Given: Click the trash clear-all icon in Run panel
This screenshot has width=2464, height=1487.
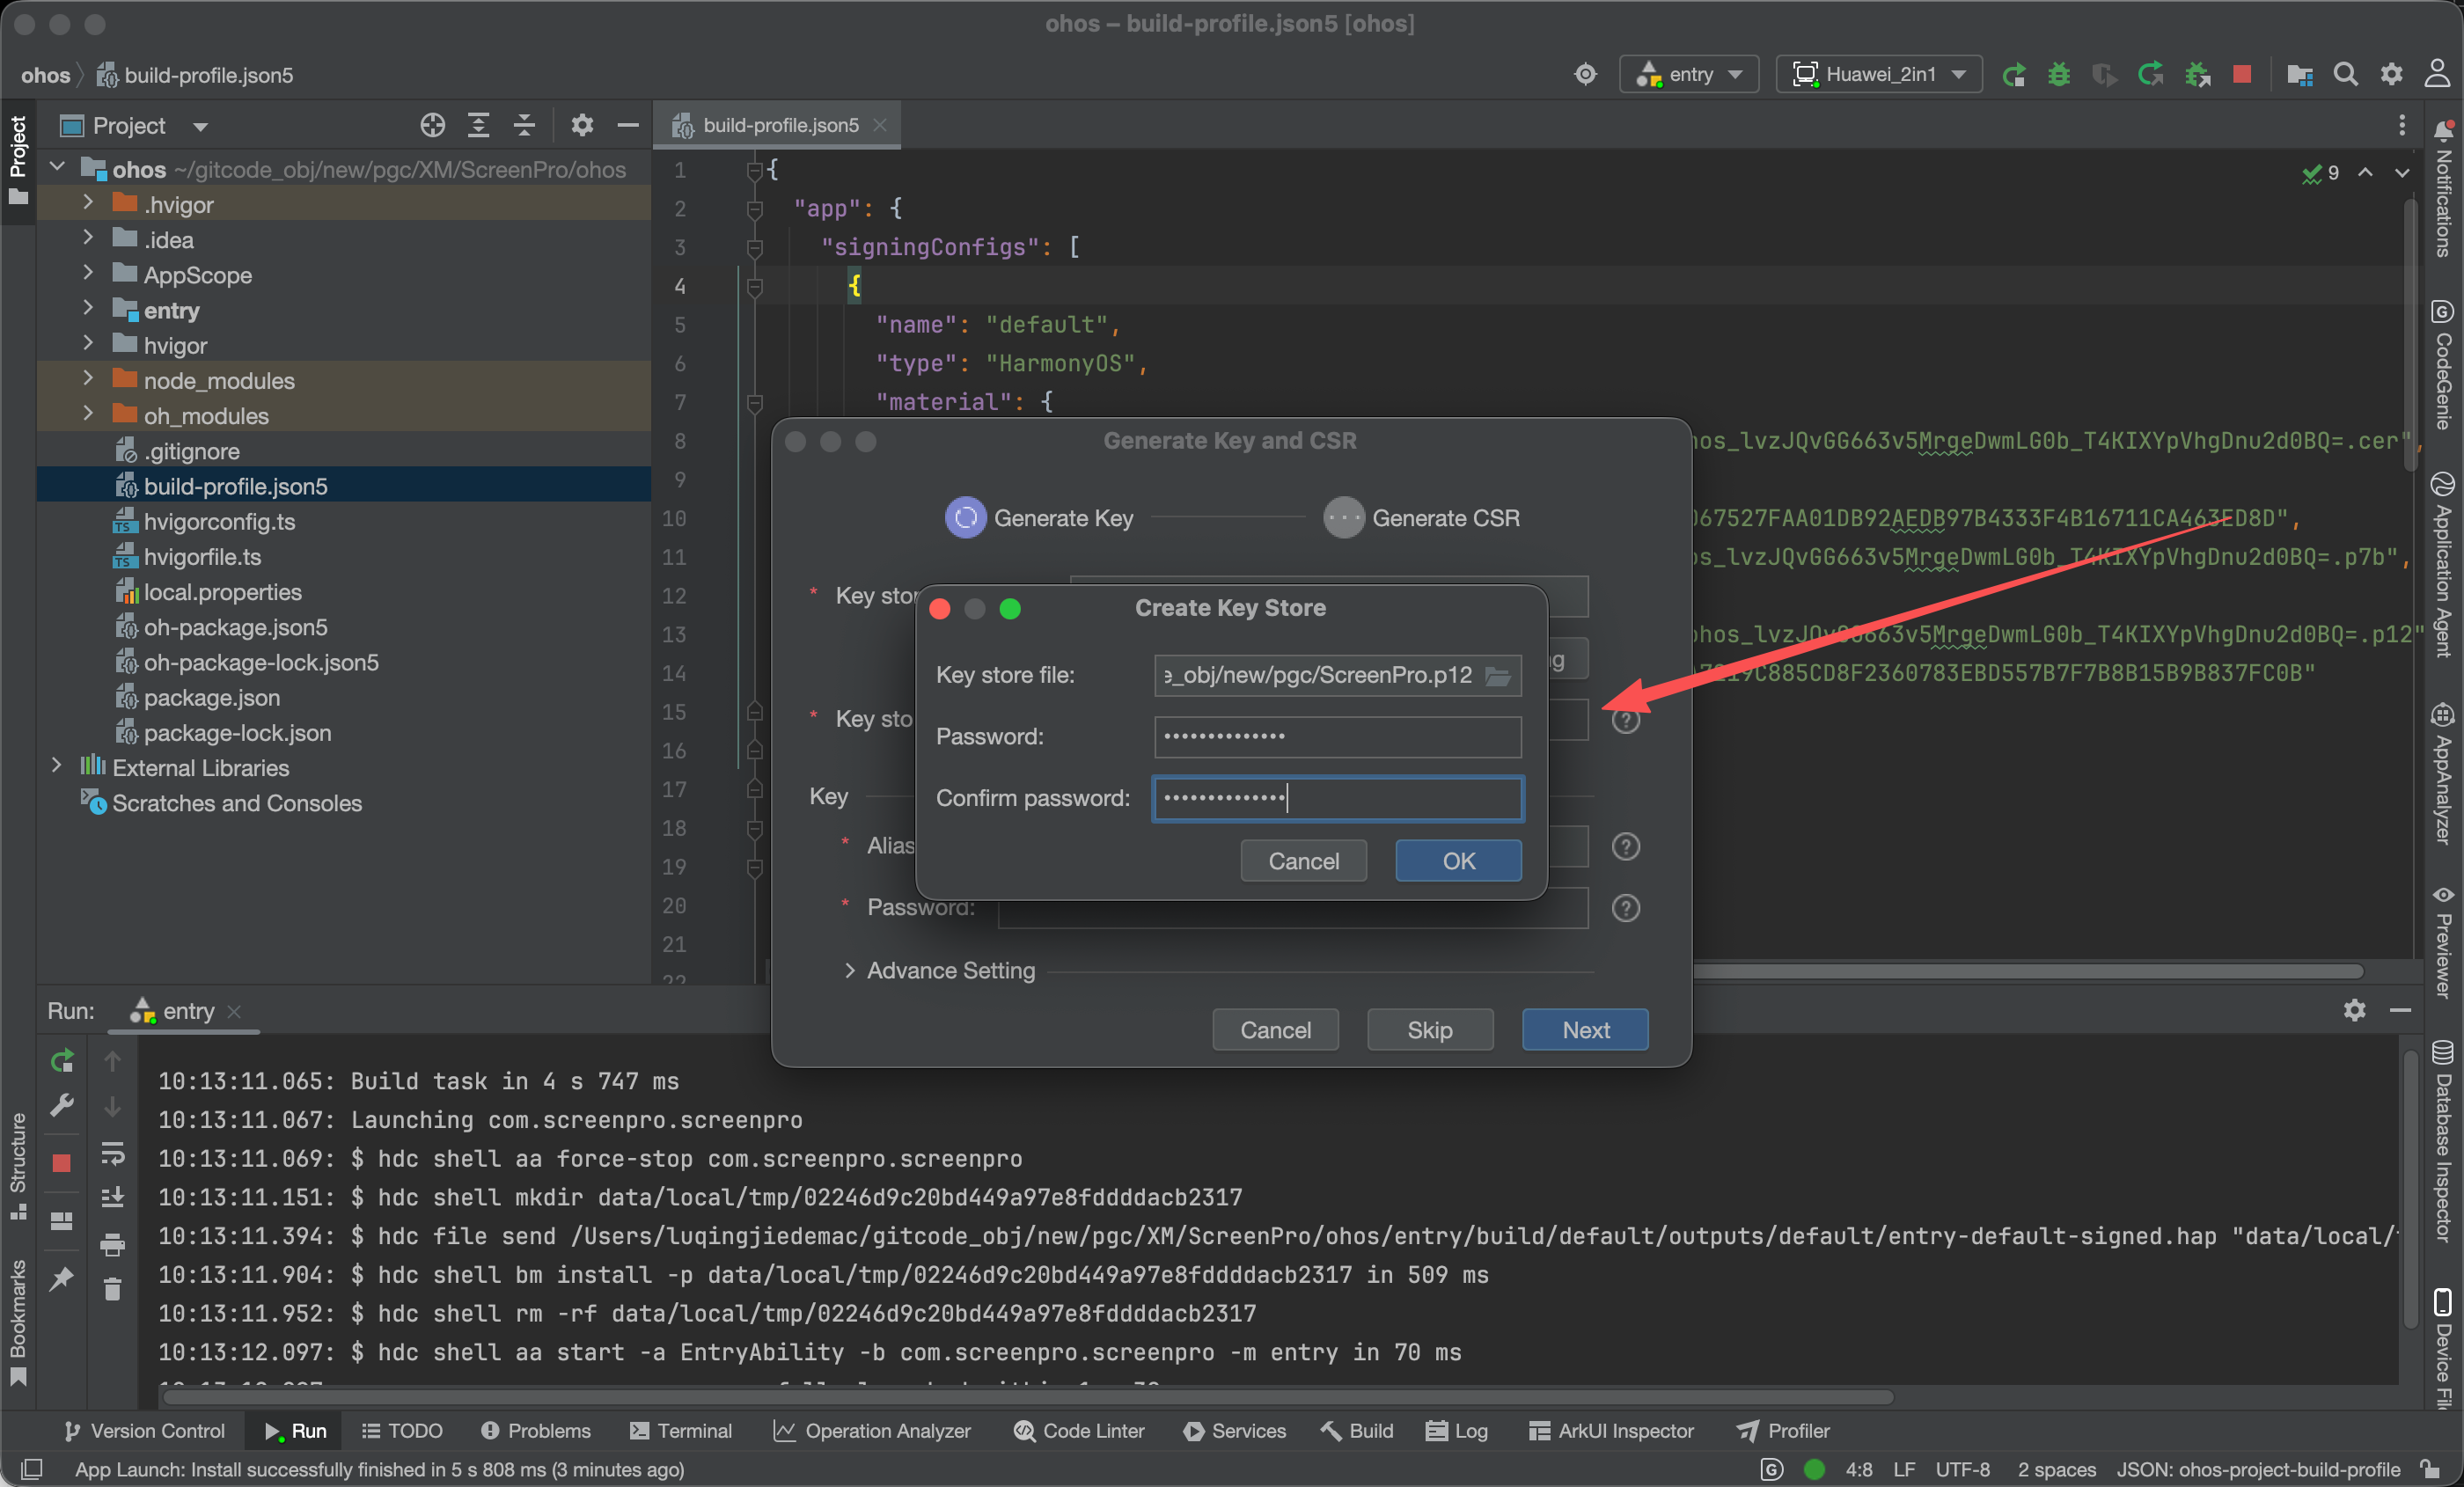Looking at the screenshot, I should [x=113, y=1290].
